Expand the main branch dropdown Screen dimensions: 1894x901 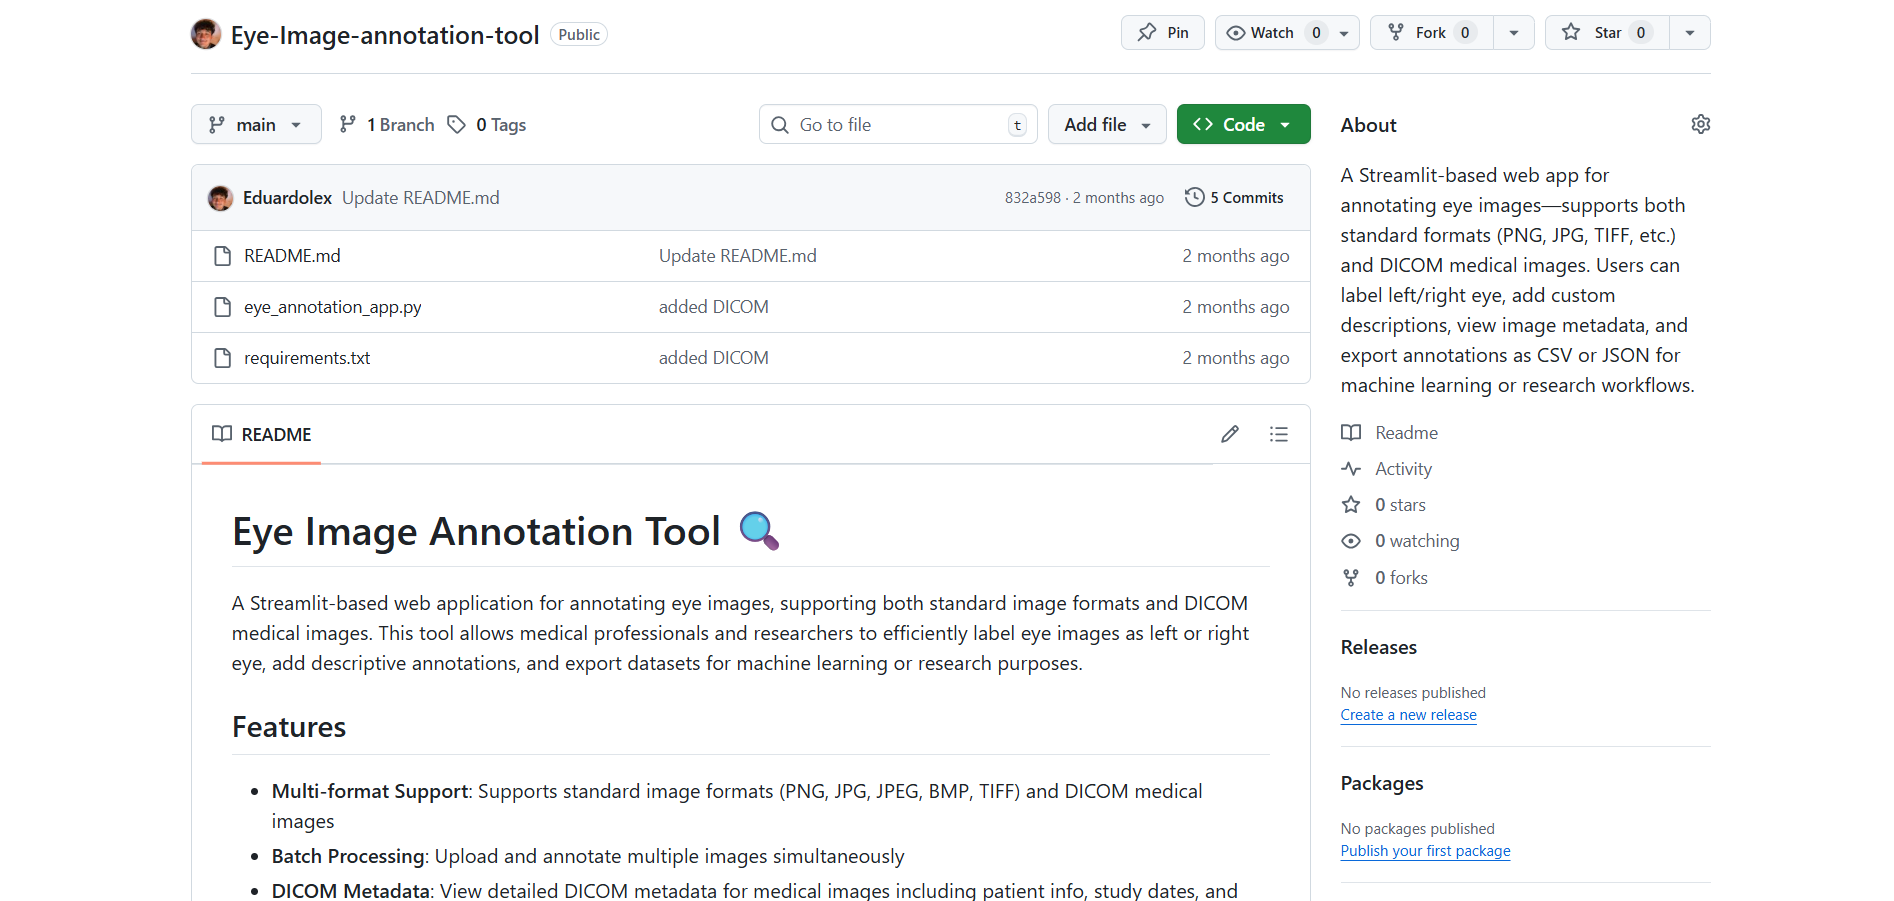[x=256, y=125]
